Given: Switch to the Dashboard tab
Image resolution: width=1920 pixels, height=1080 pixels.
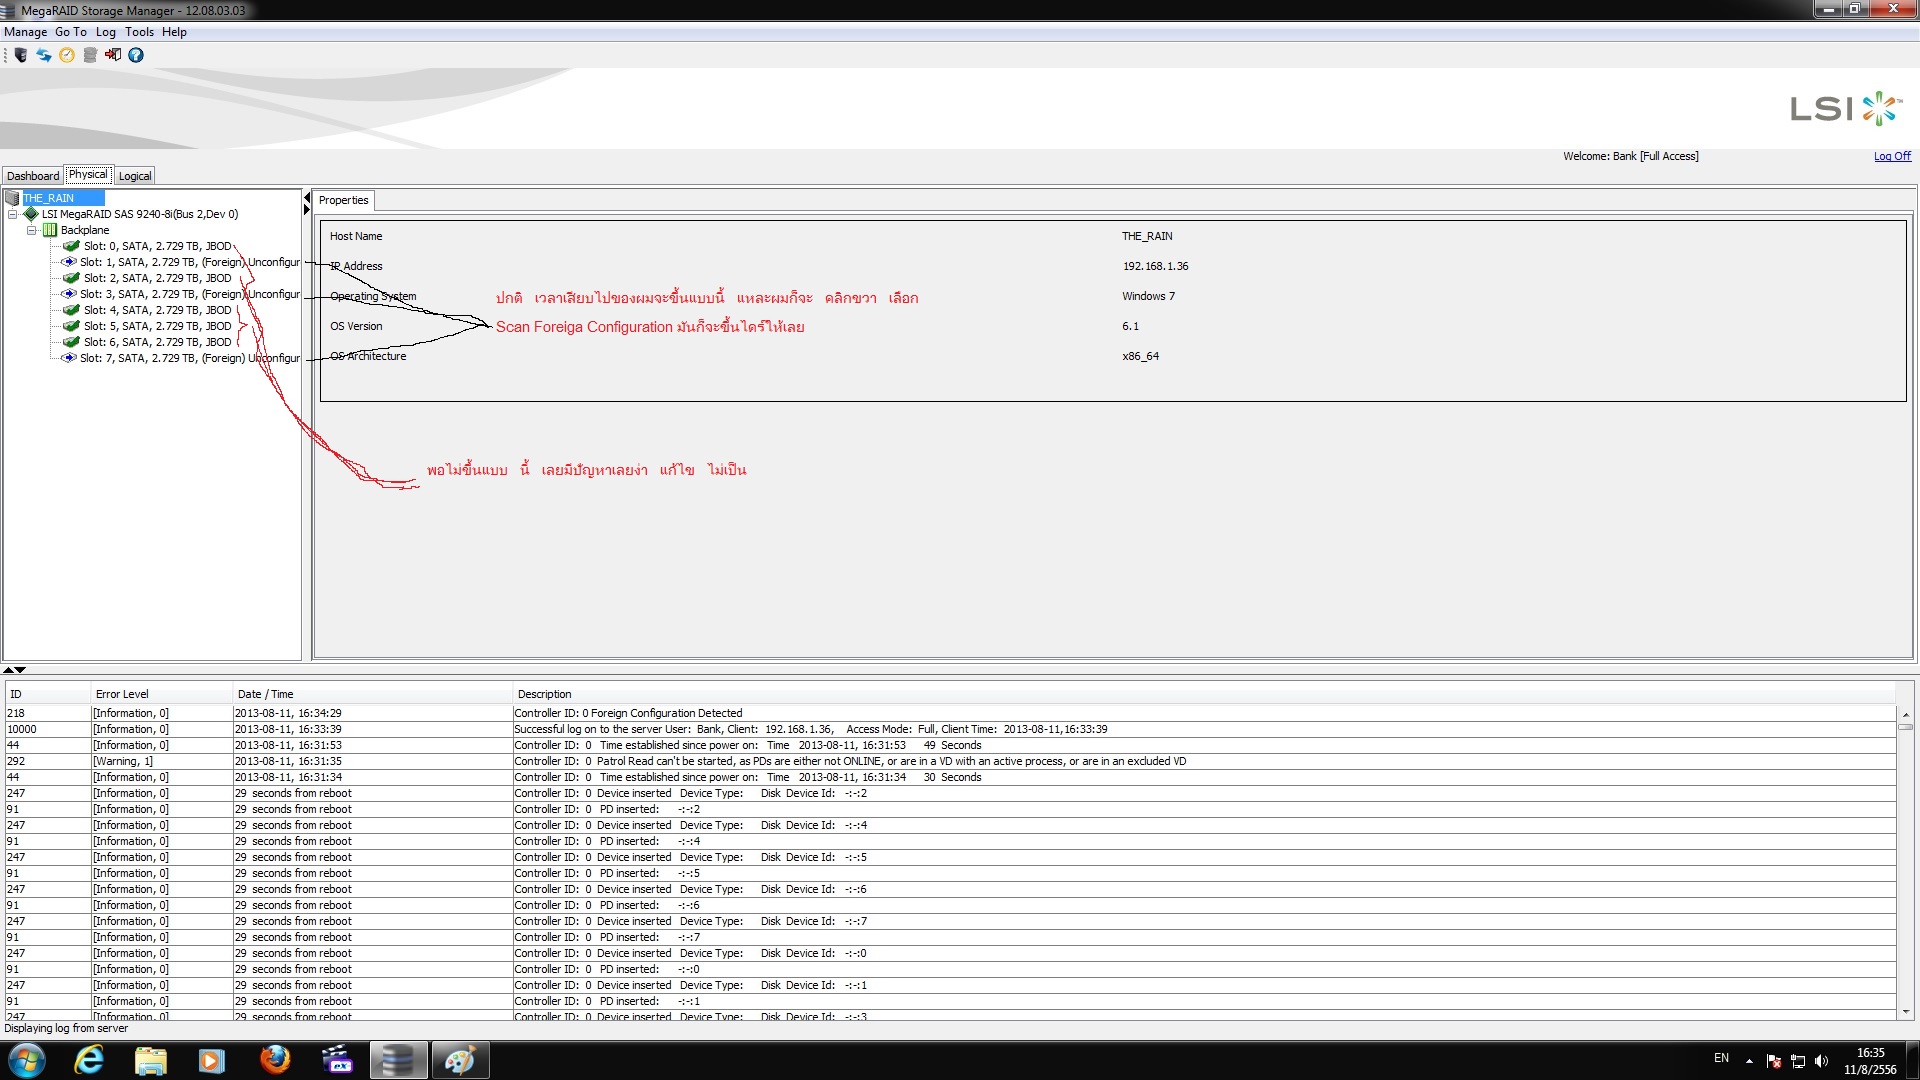Looking at the screenshot, I should tap(33, 176).
